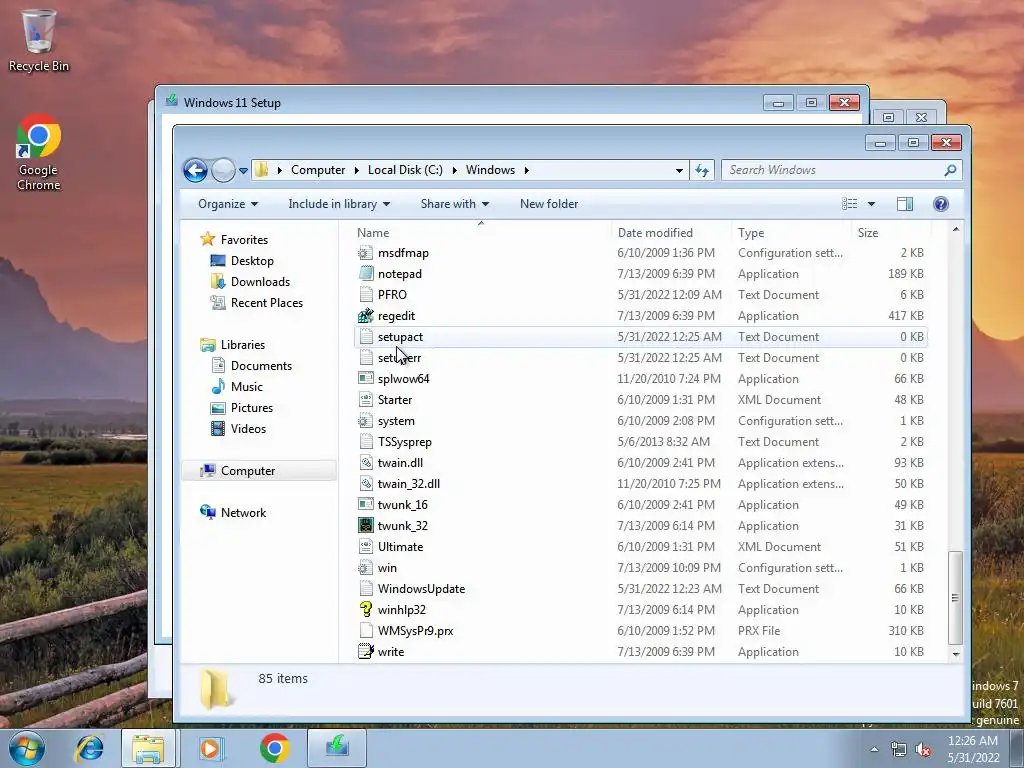Open the address bar history dropdown
This screenshot has height=768, width=1024.
coord(679,170)
